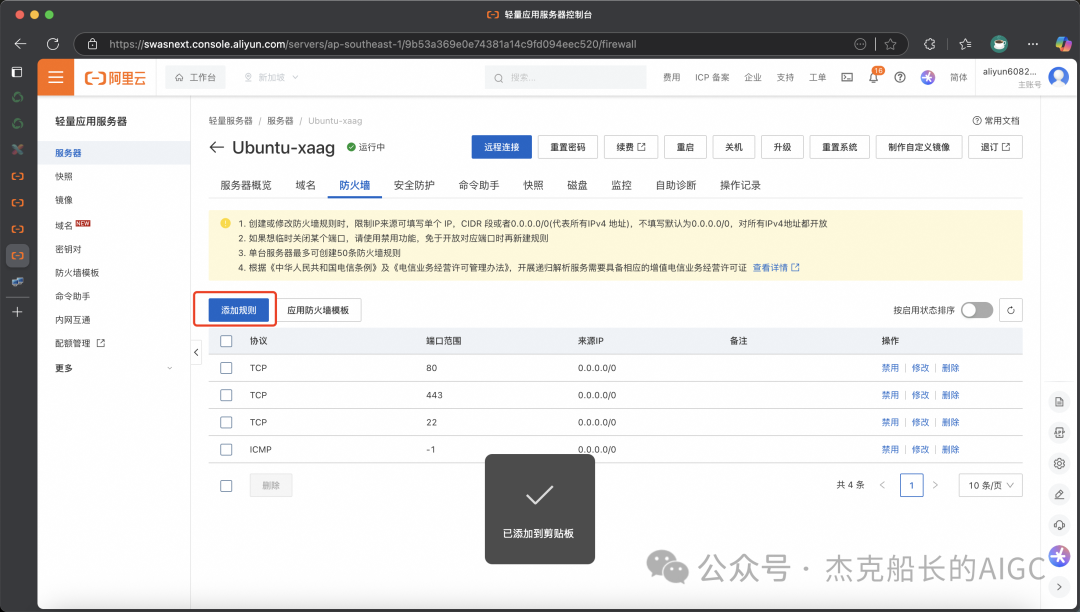The height and width of the screenshot is (612, 1080).
Task: Open the Copilot icon in browser toolbar
Action: (1063, 44)
